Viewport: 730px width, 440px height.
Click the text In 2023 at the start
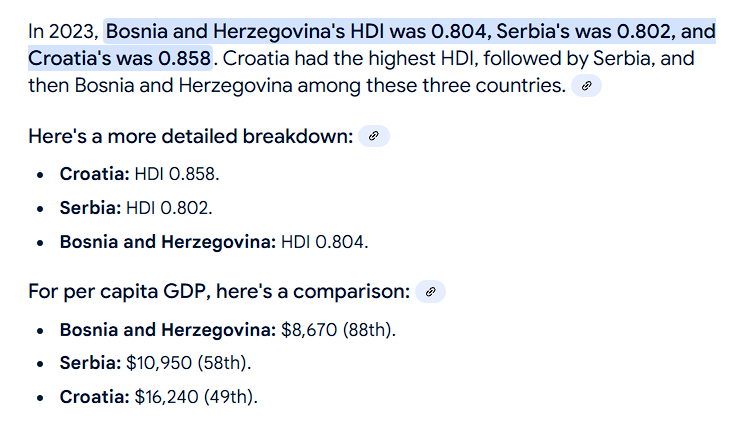[63, 31]
